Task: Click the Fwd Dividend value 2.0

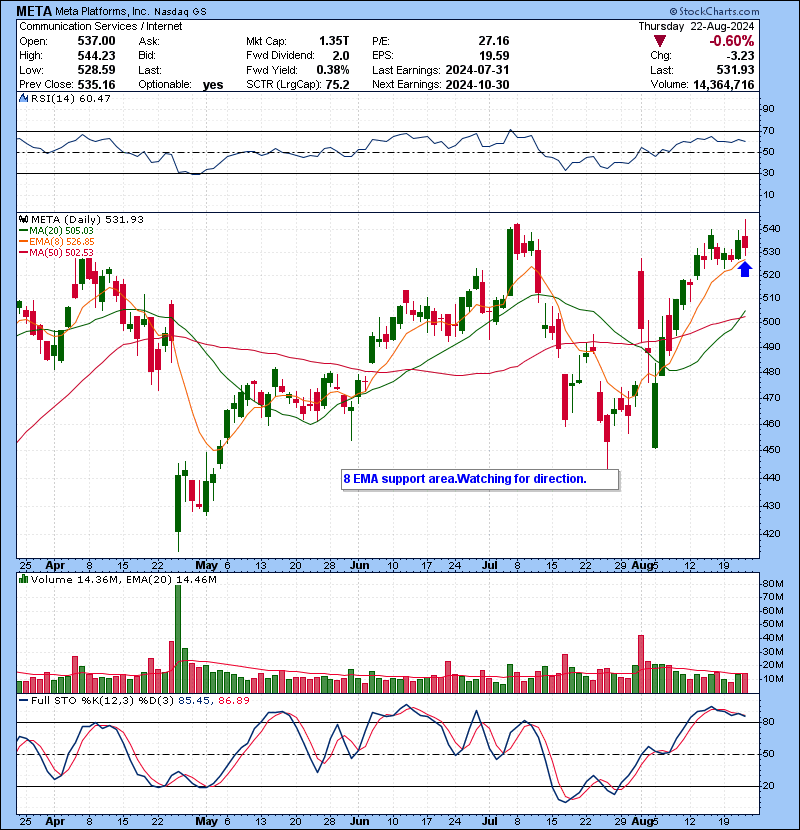Action: tap(341, 56)
